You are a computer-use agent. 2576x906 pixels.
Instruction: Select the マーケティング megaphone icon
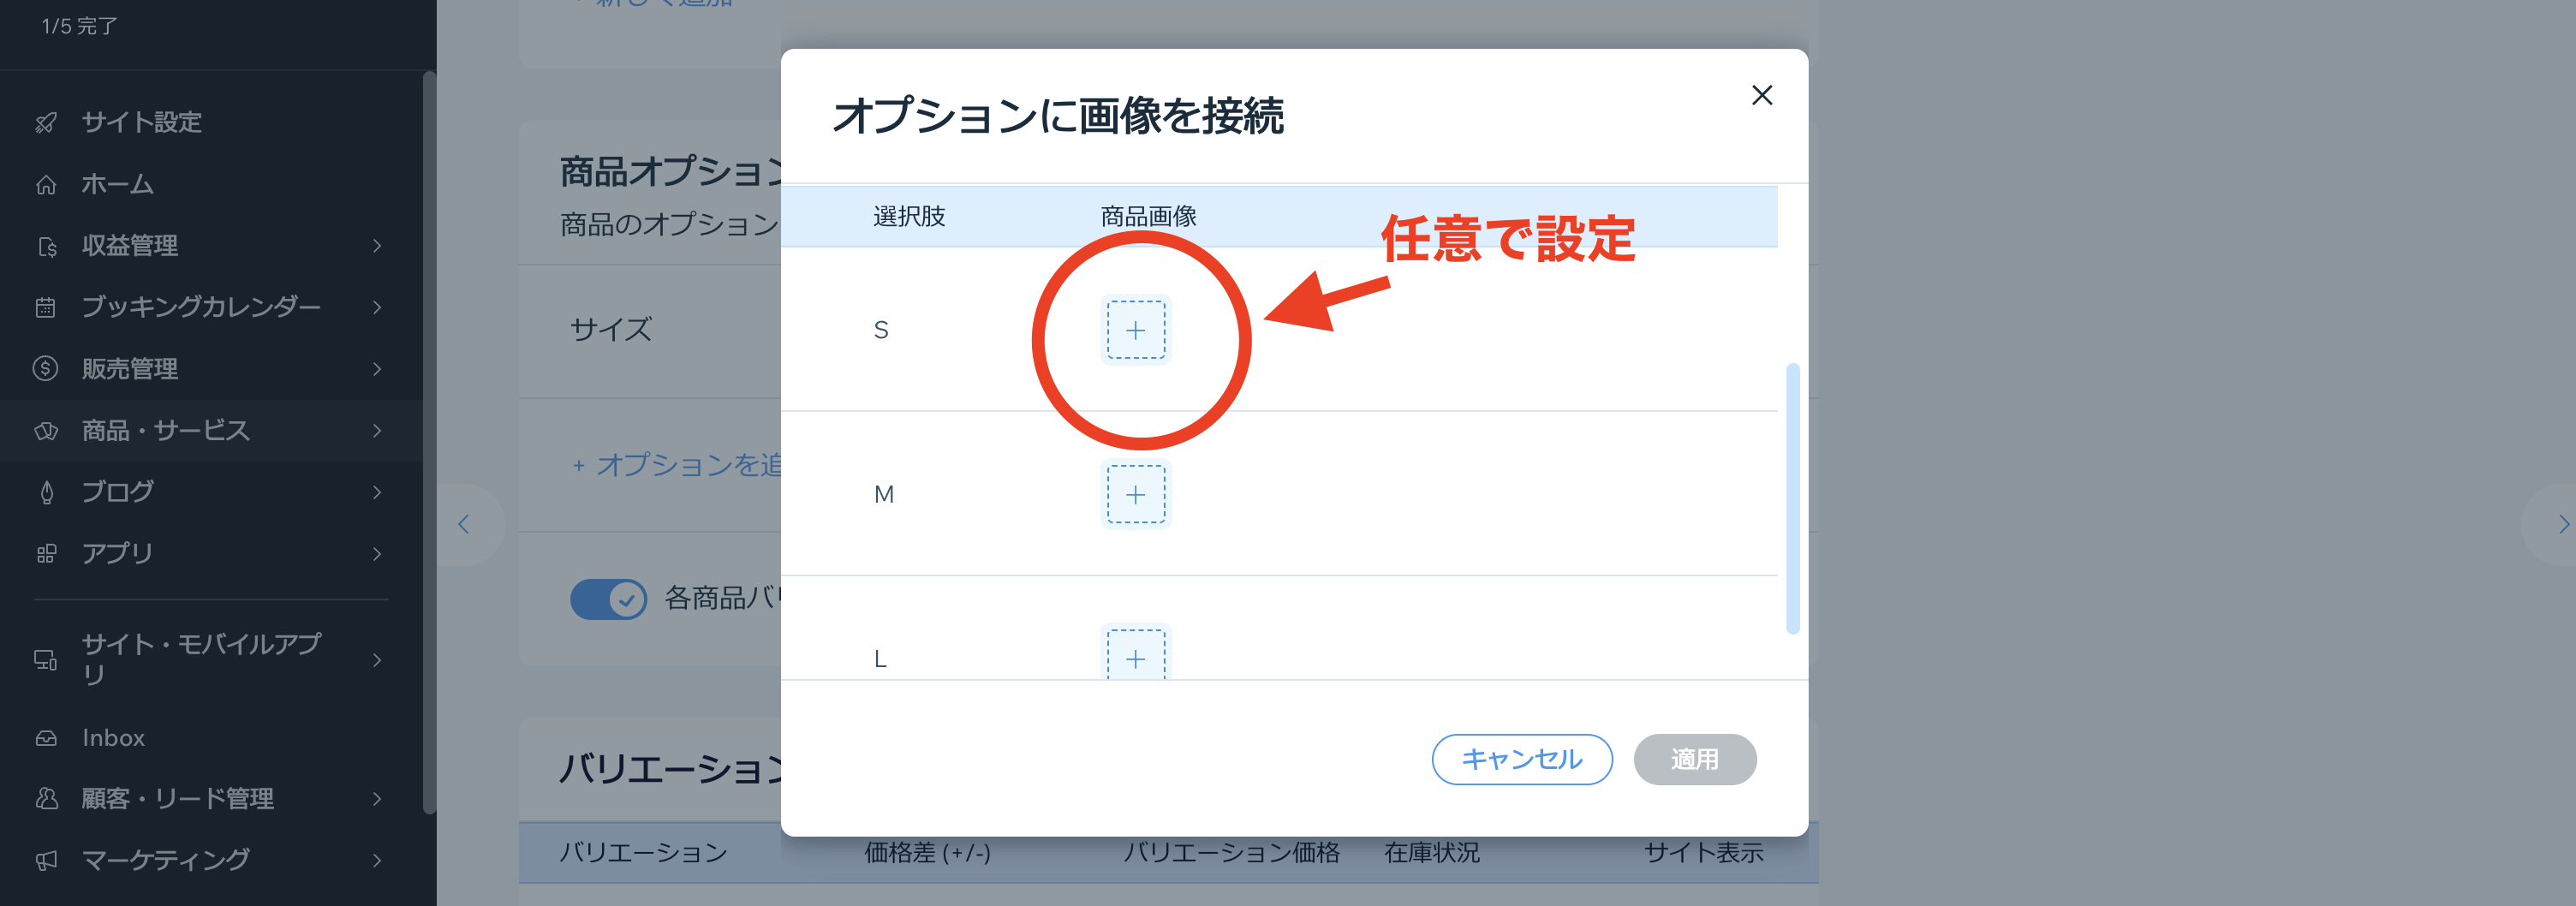click(x=45, y=859)
